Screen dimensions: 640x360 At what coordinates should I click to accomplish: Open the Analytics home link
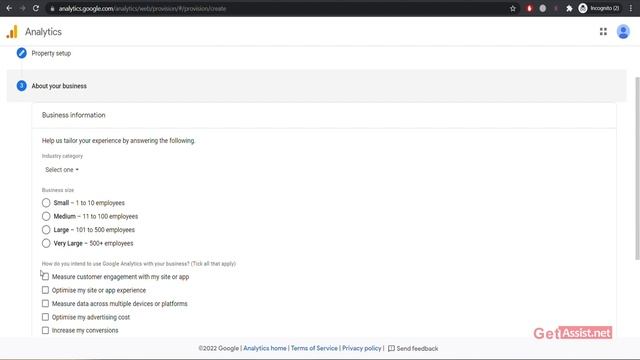tap(265, 349)
